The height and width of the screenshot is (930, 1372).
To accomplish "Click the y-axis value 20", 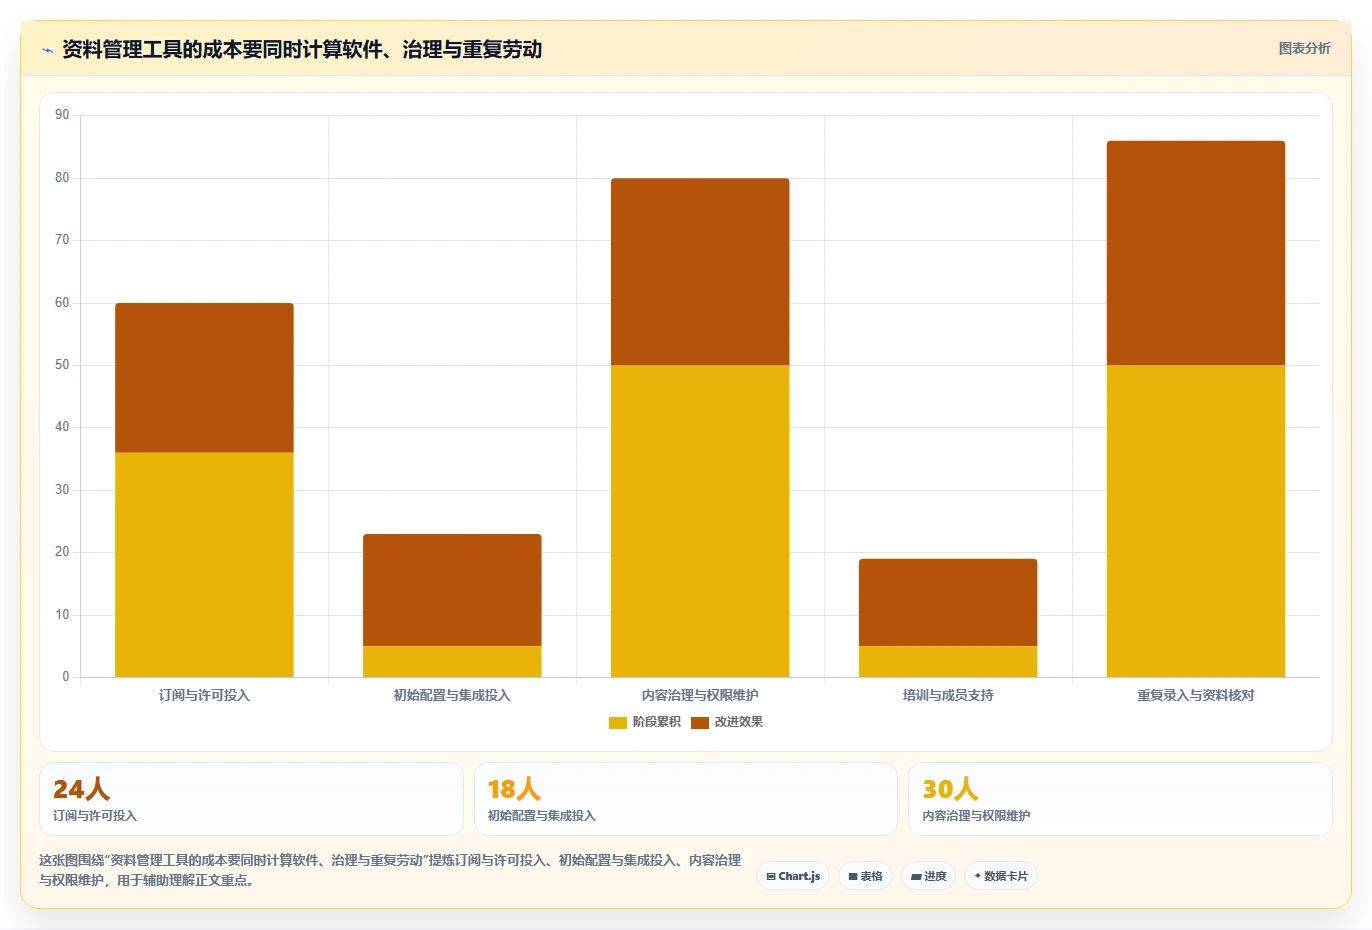I will (x=62, y=552).
